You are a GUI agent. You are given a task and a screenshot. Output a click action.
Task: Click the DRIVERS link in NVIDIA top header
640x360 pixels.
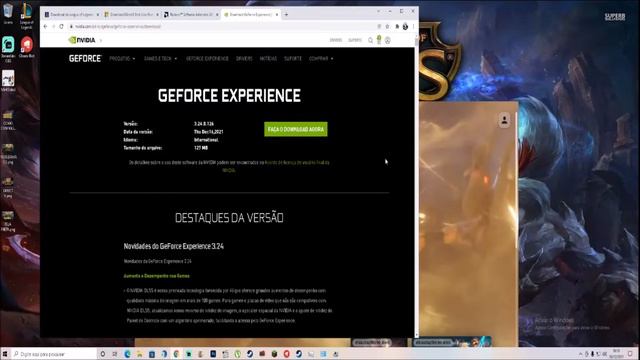pos(336,40)
